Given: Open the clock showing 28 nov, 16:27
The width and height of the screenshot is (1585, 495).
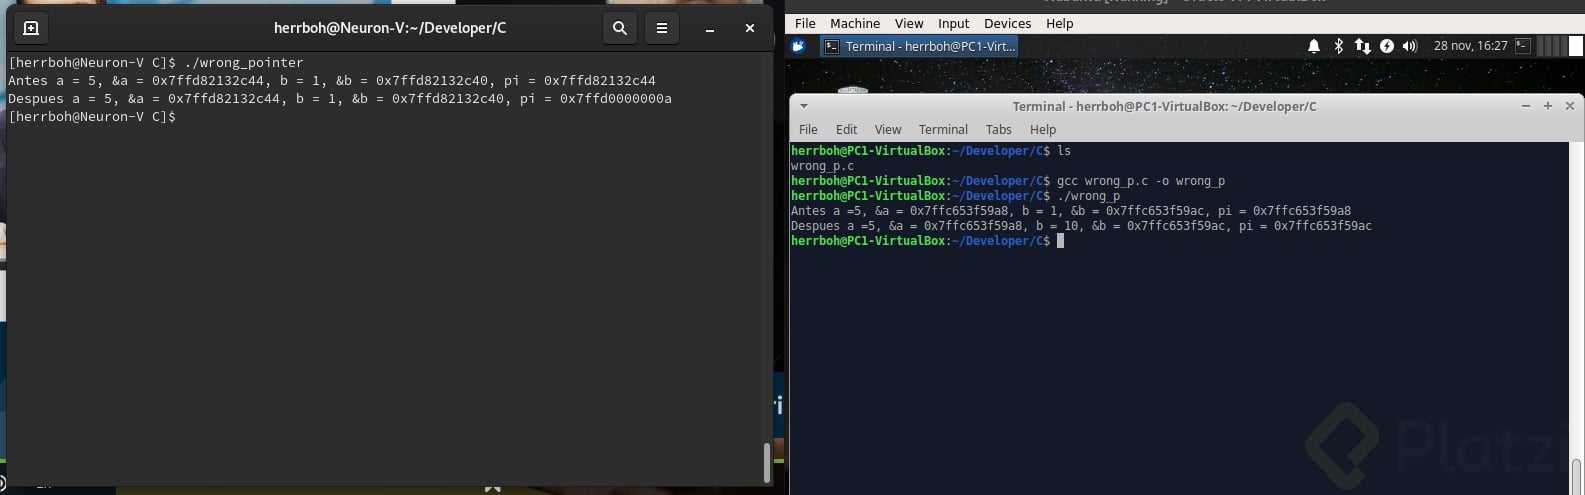Looking at the screenshot, I should tap(1470, 46).
